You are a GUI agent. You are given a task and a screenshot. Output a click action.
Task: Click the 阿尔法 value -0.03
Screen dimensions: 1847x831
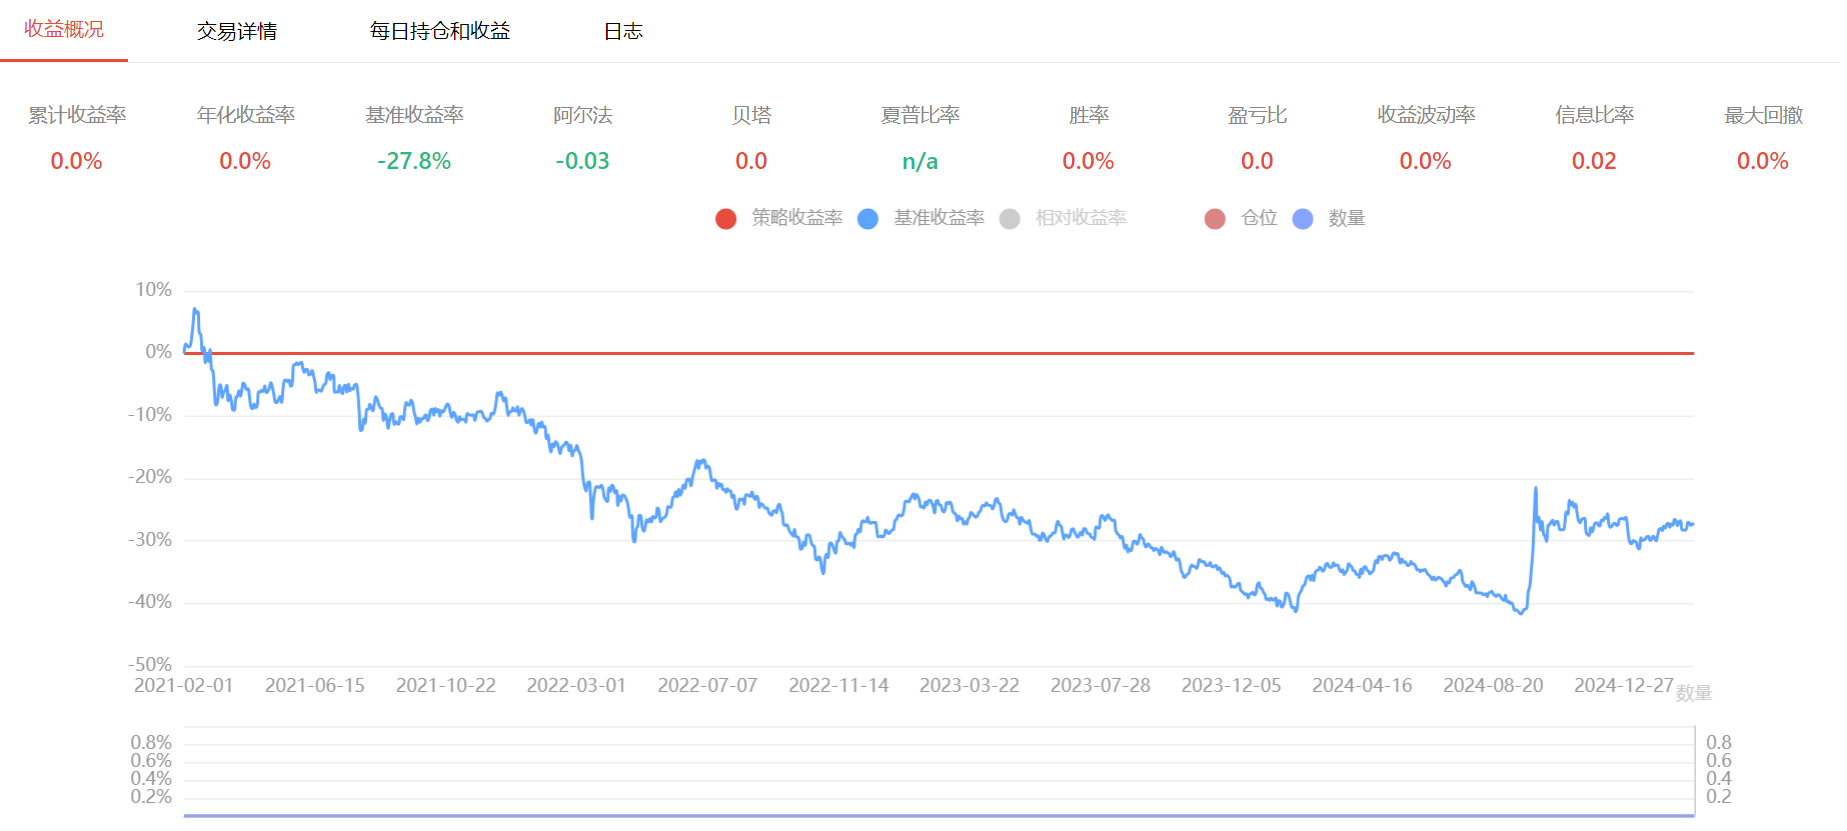[583, 161]
